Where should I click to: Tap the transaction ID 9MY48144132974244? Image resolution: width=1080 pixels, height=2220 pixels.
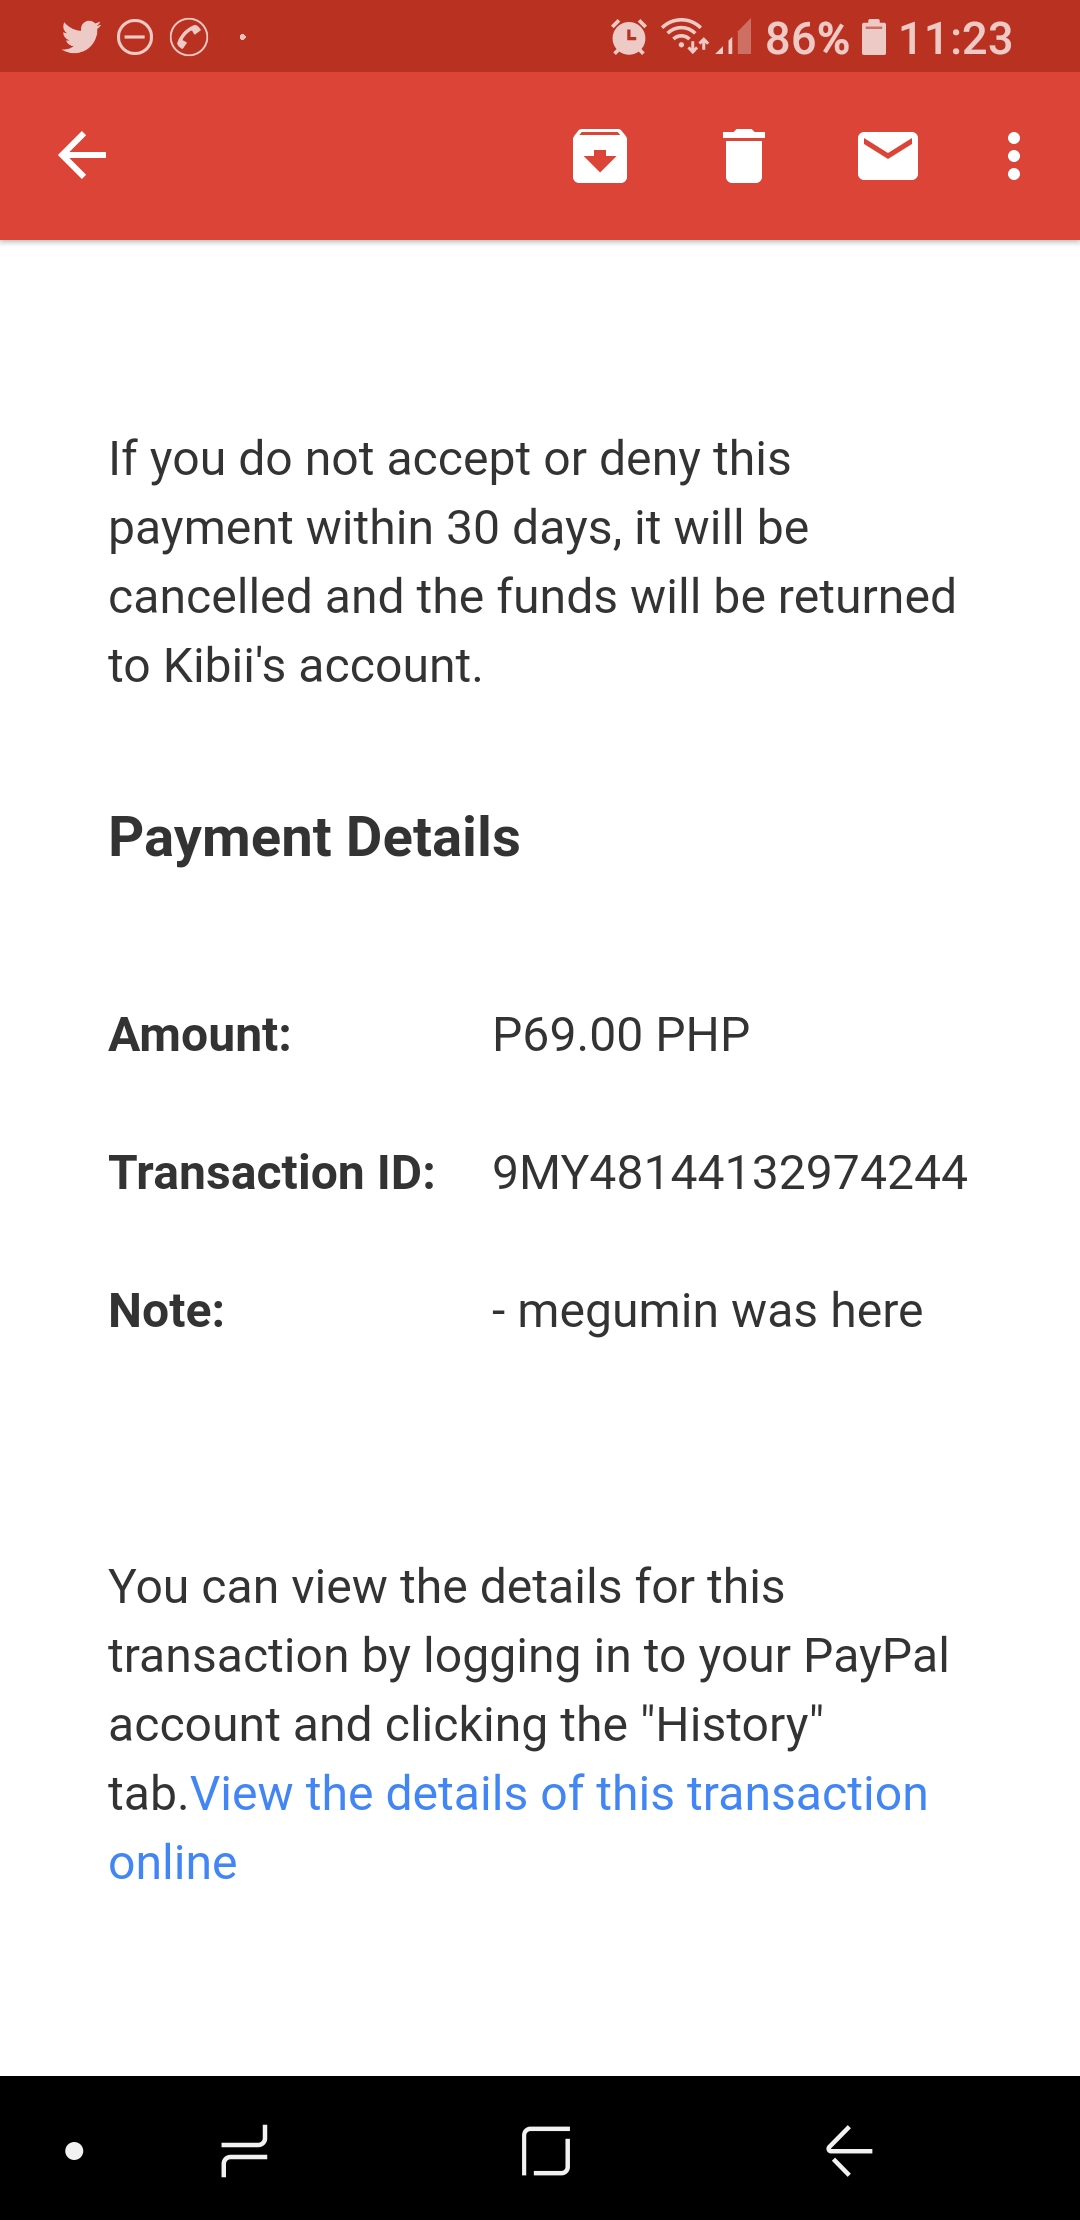click(729, 1173)
